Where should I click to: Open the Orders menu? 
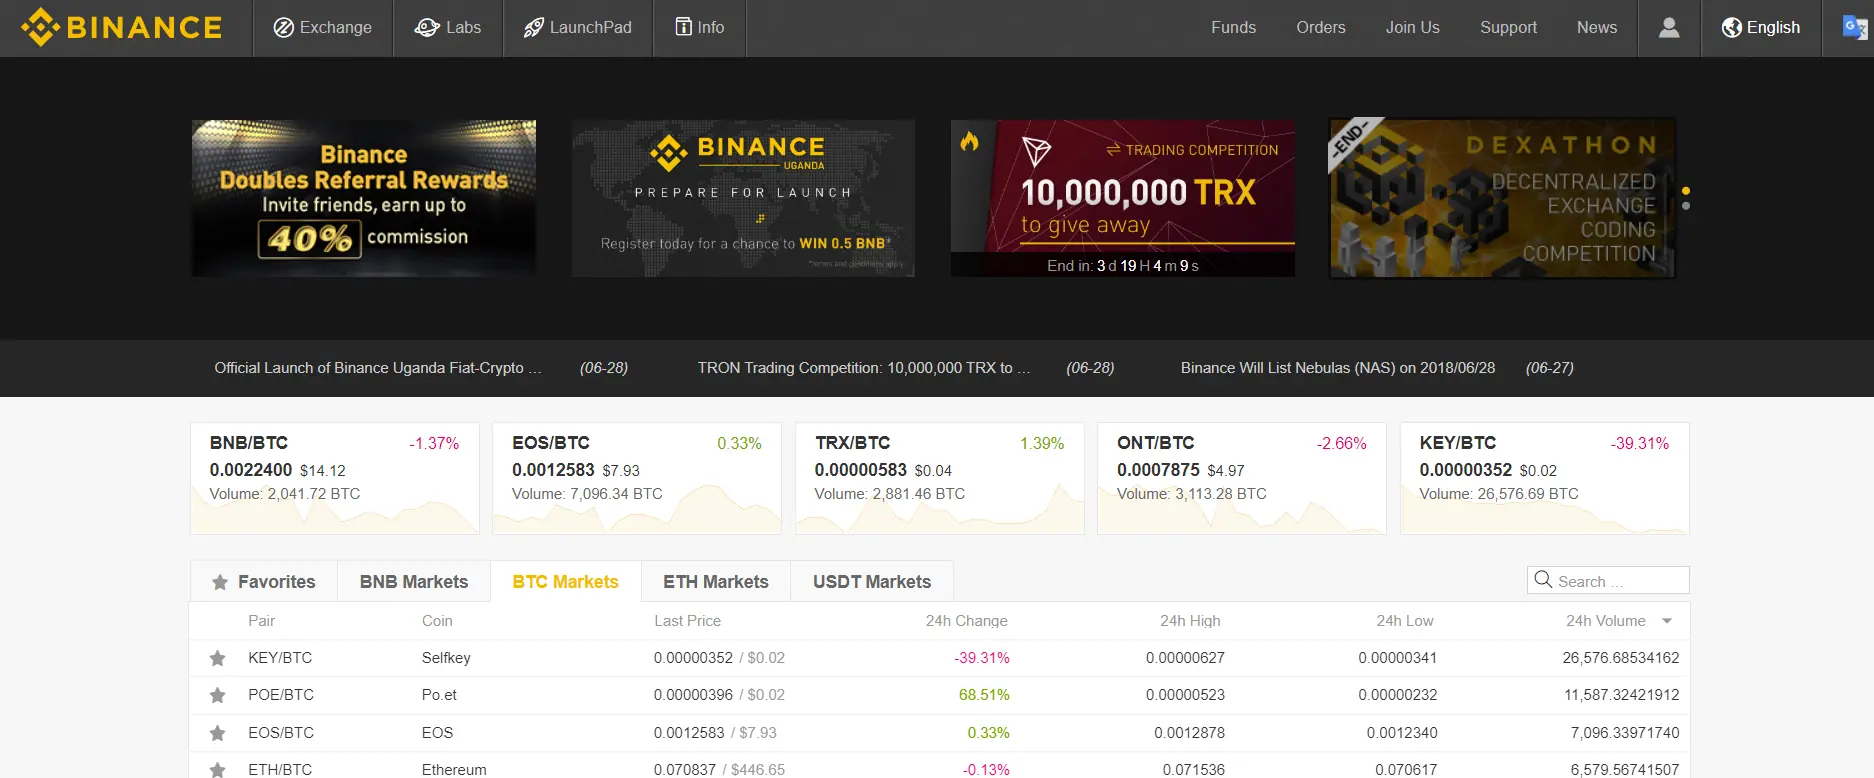point(1321,28)
